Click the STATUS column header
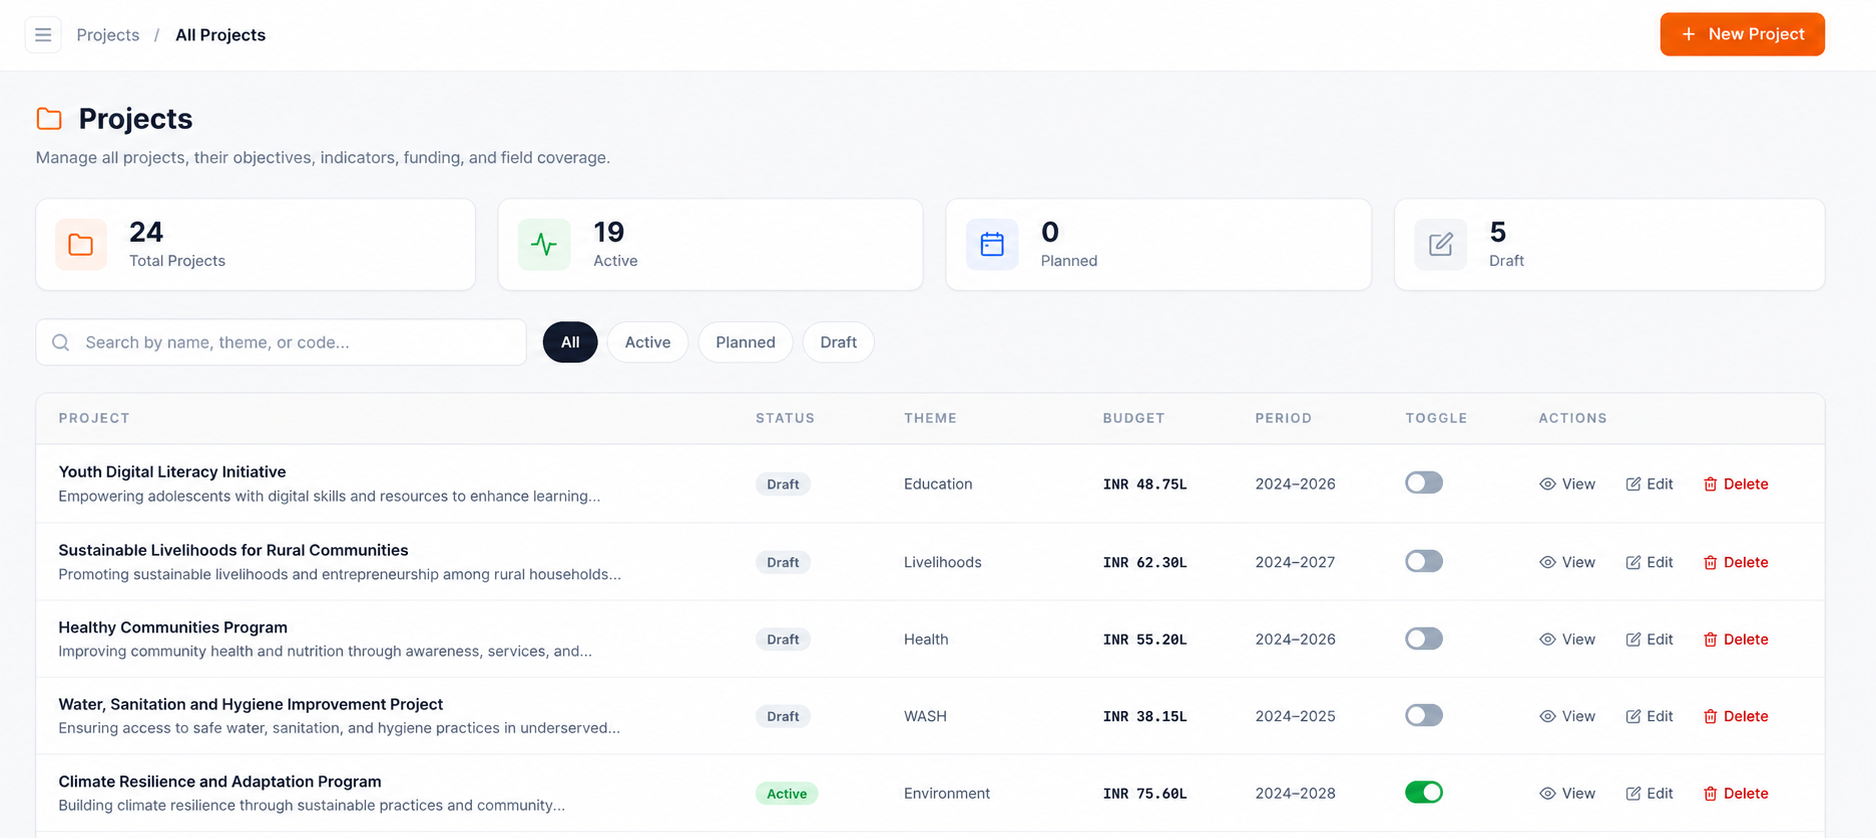The height and width of the screenshot is (838, 1876). (785, 418)
